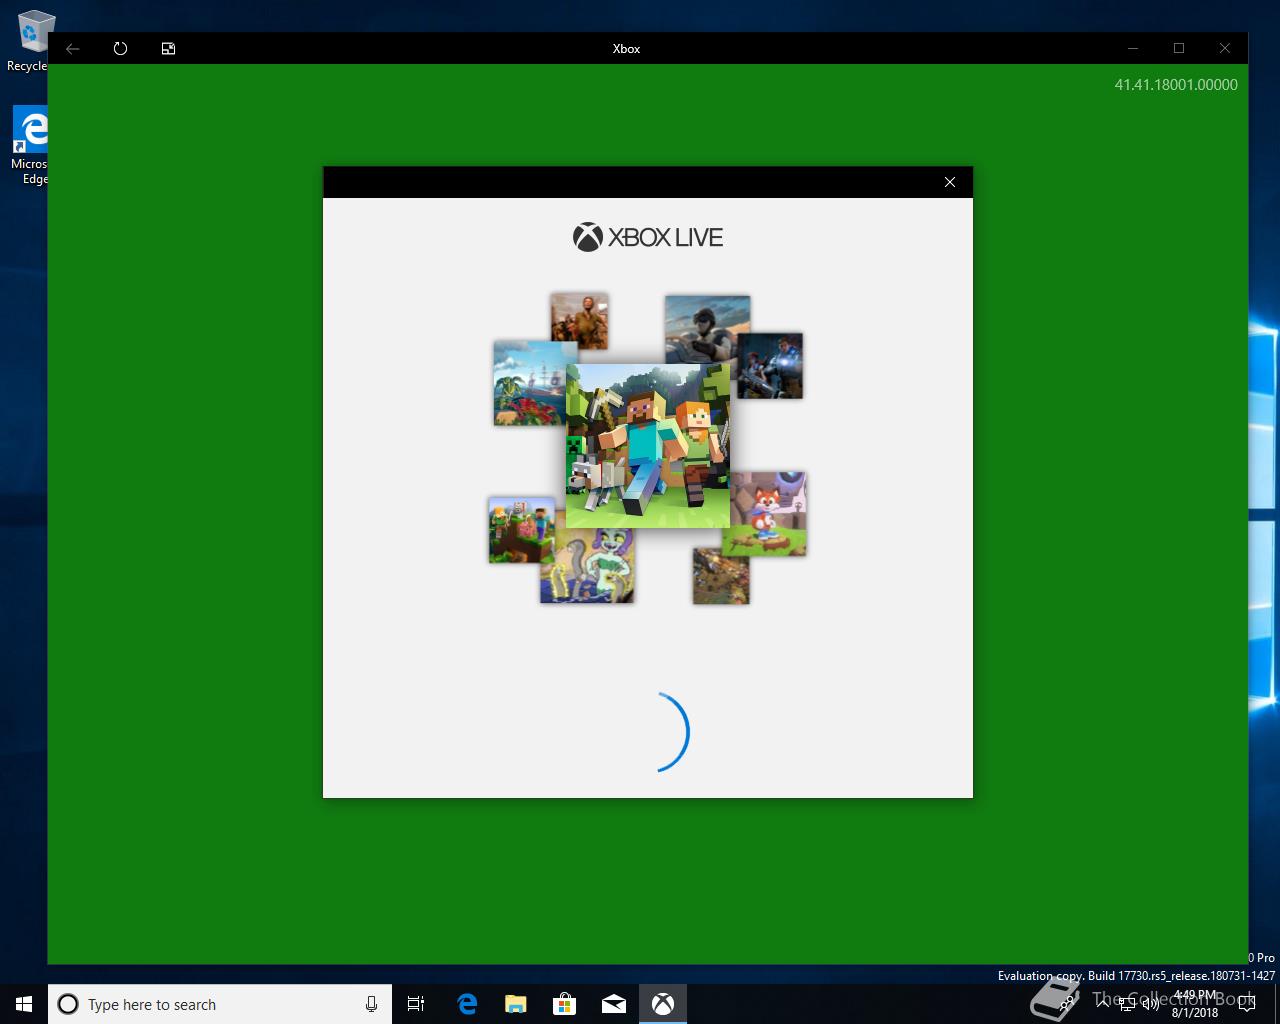Open the Recycle Bin desktop icon

[30, 41]
